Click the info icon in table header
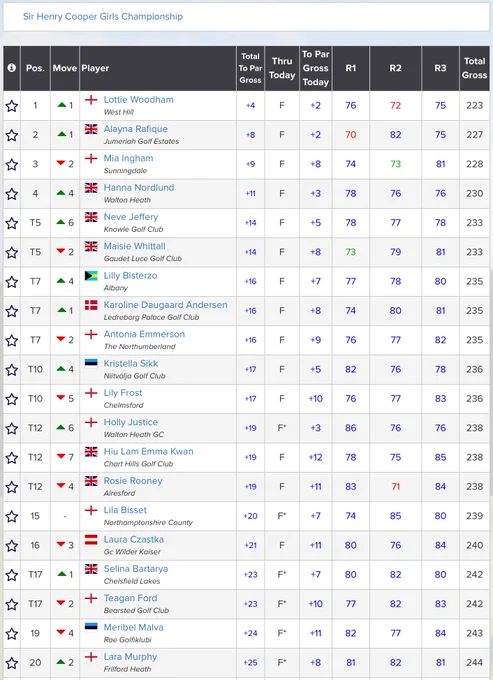This screenshot has width=493, height=680. point(12,68)
